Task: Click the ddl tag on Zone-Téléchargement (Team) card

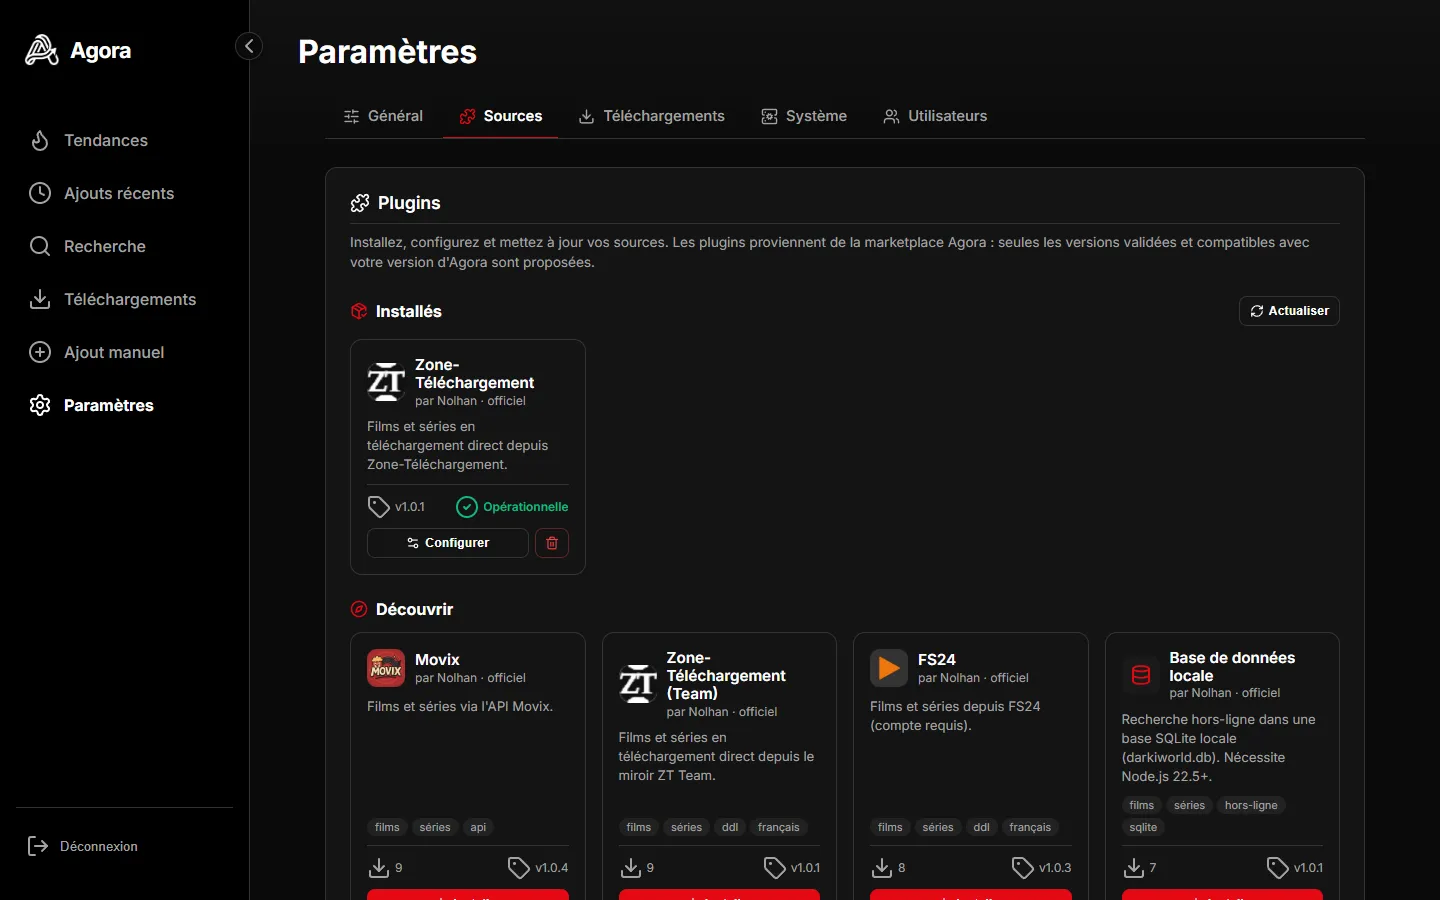Action: coord(730,827)
